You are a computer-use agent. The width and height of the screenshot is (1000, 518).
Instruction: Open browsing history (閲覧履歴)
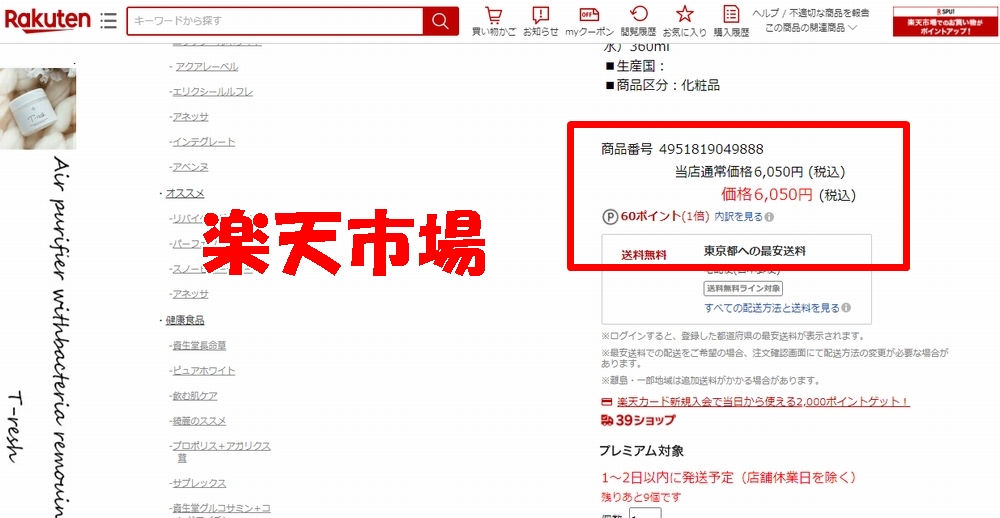(x=638, y=21)
